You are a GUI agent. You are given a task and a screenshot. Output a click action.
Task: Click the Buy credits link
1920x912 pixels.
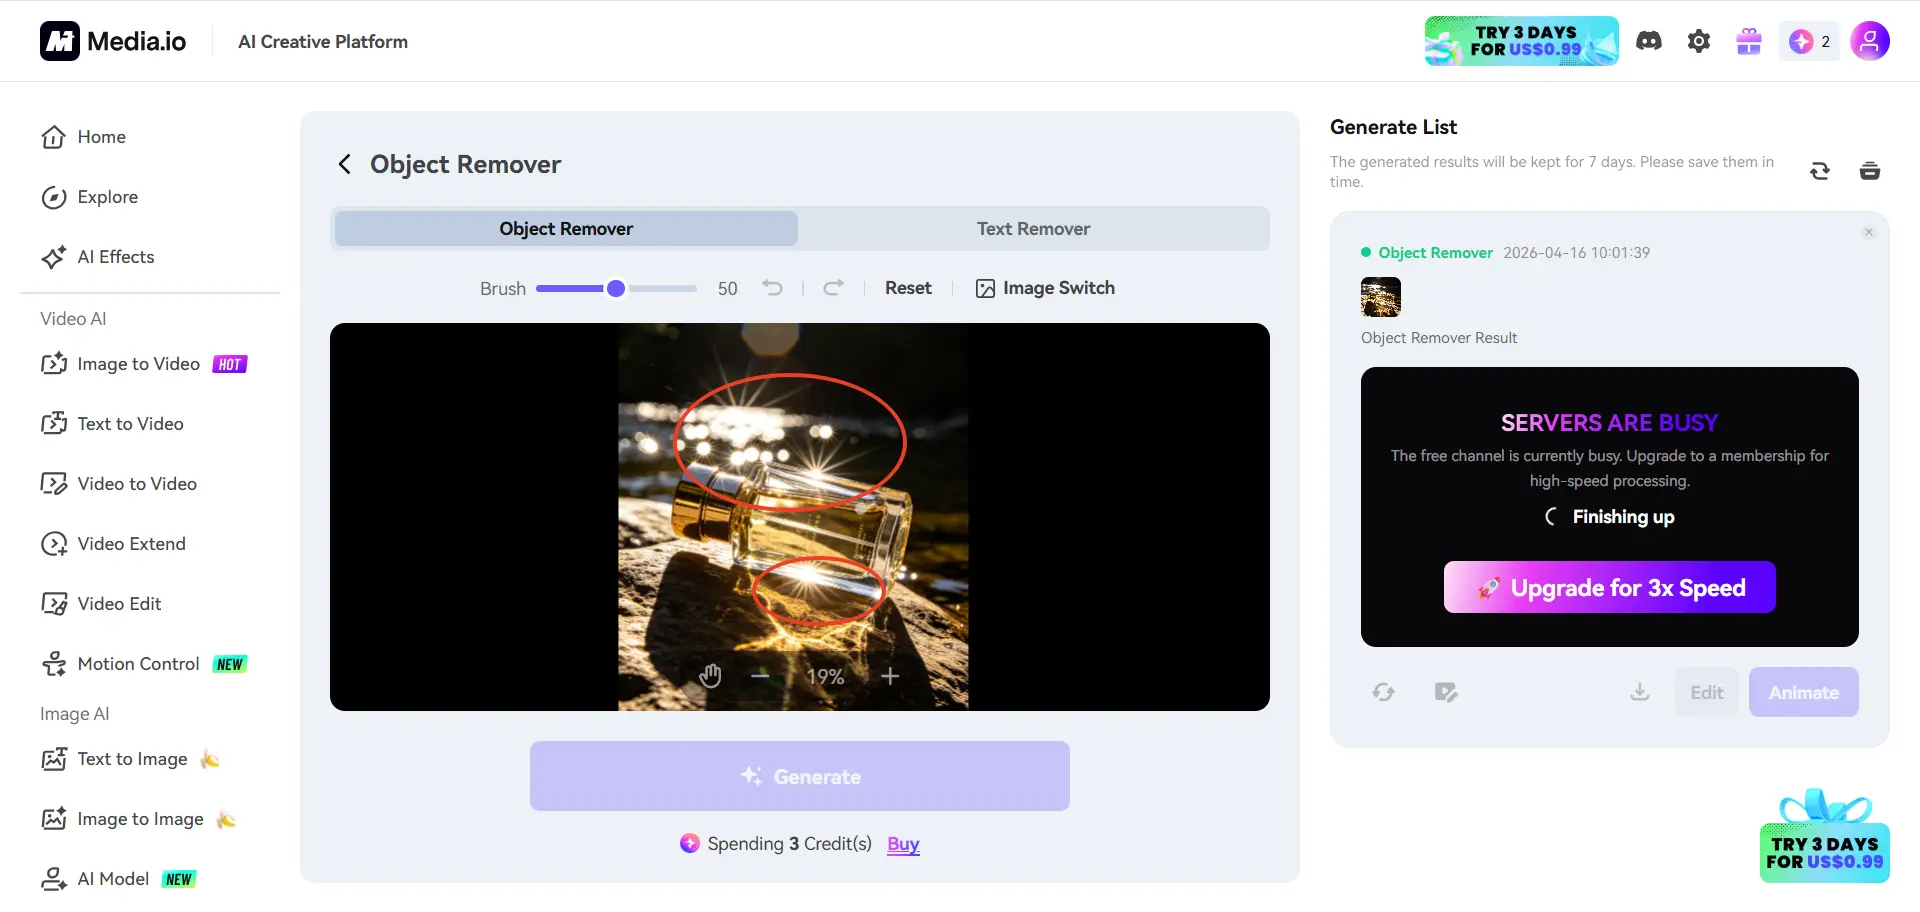(x=903, y=844)
